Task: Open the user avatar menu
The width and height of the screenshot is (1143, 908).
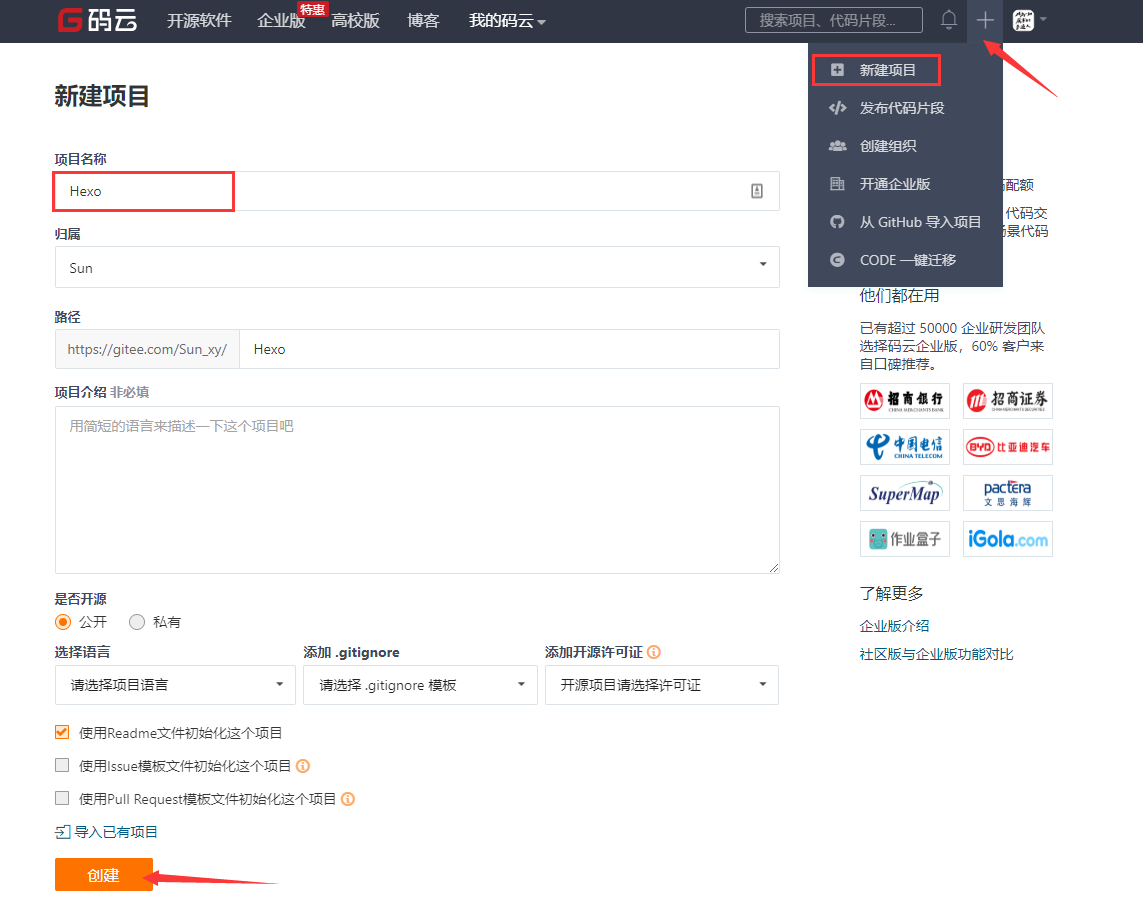Action: 1023,20
